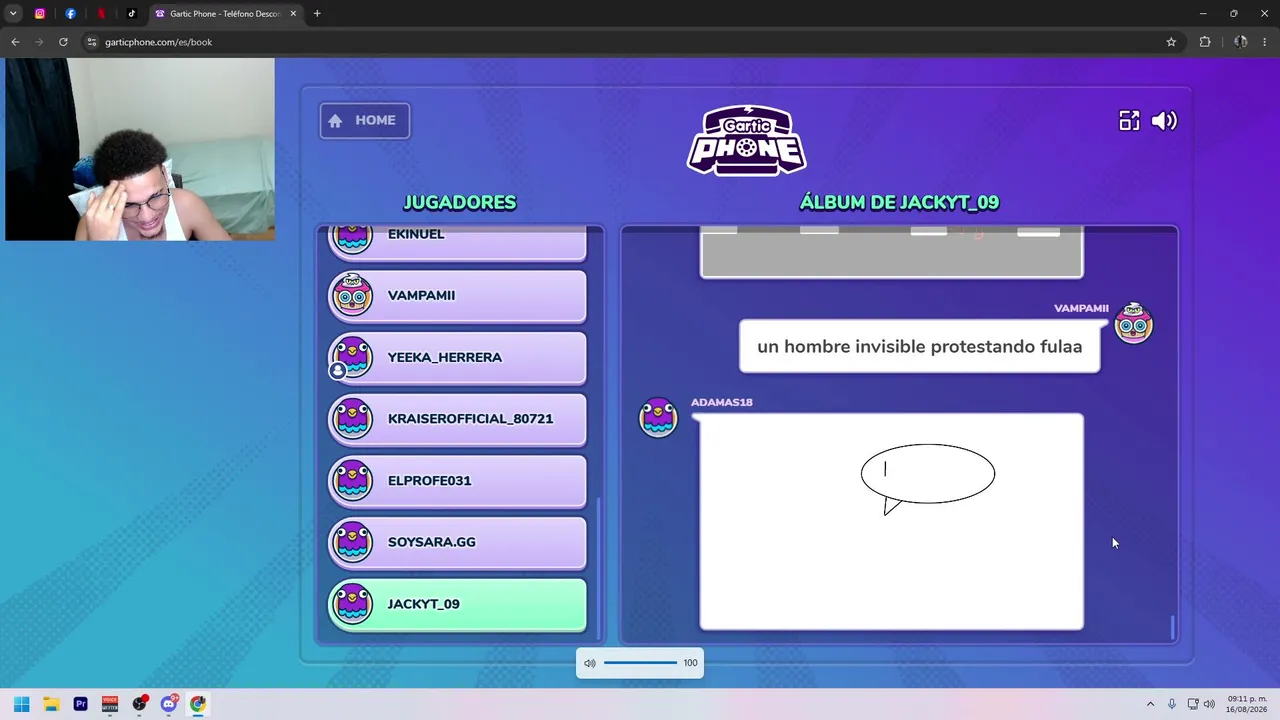
Task: Open the network tray icon
Action: click(1192, 704)
